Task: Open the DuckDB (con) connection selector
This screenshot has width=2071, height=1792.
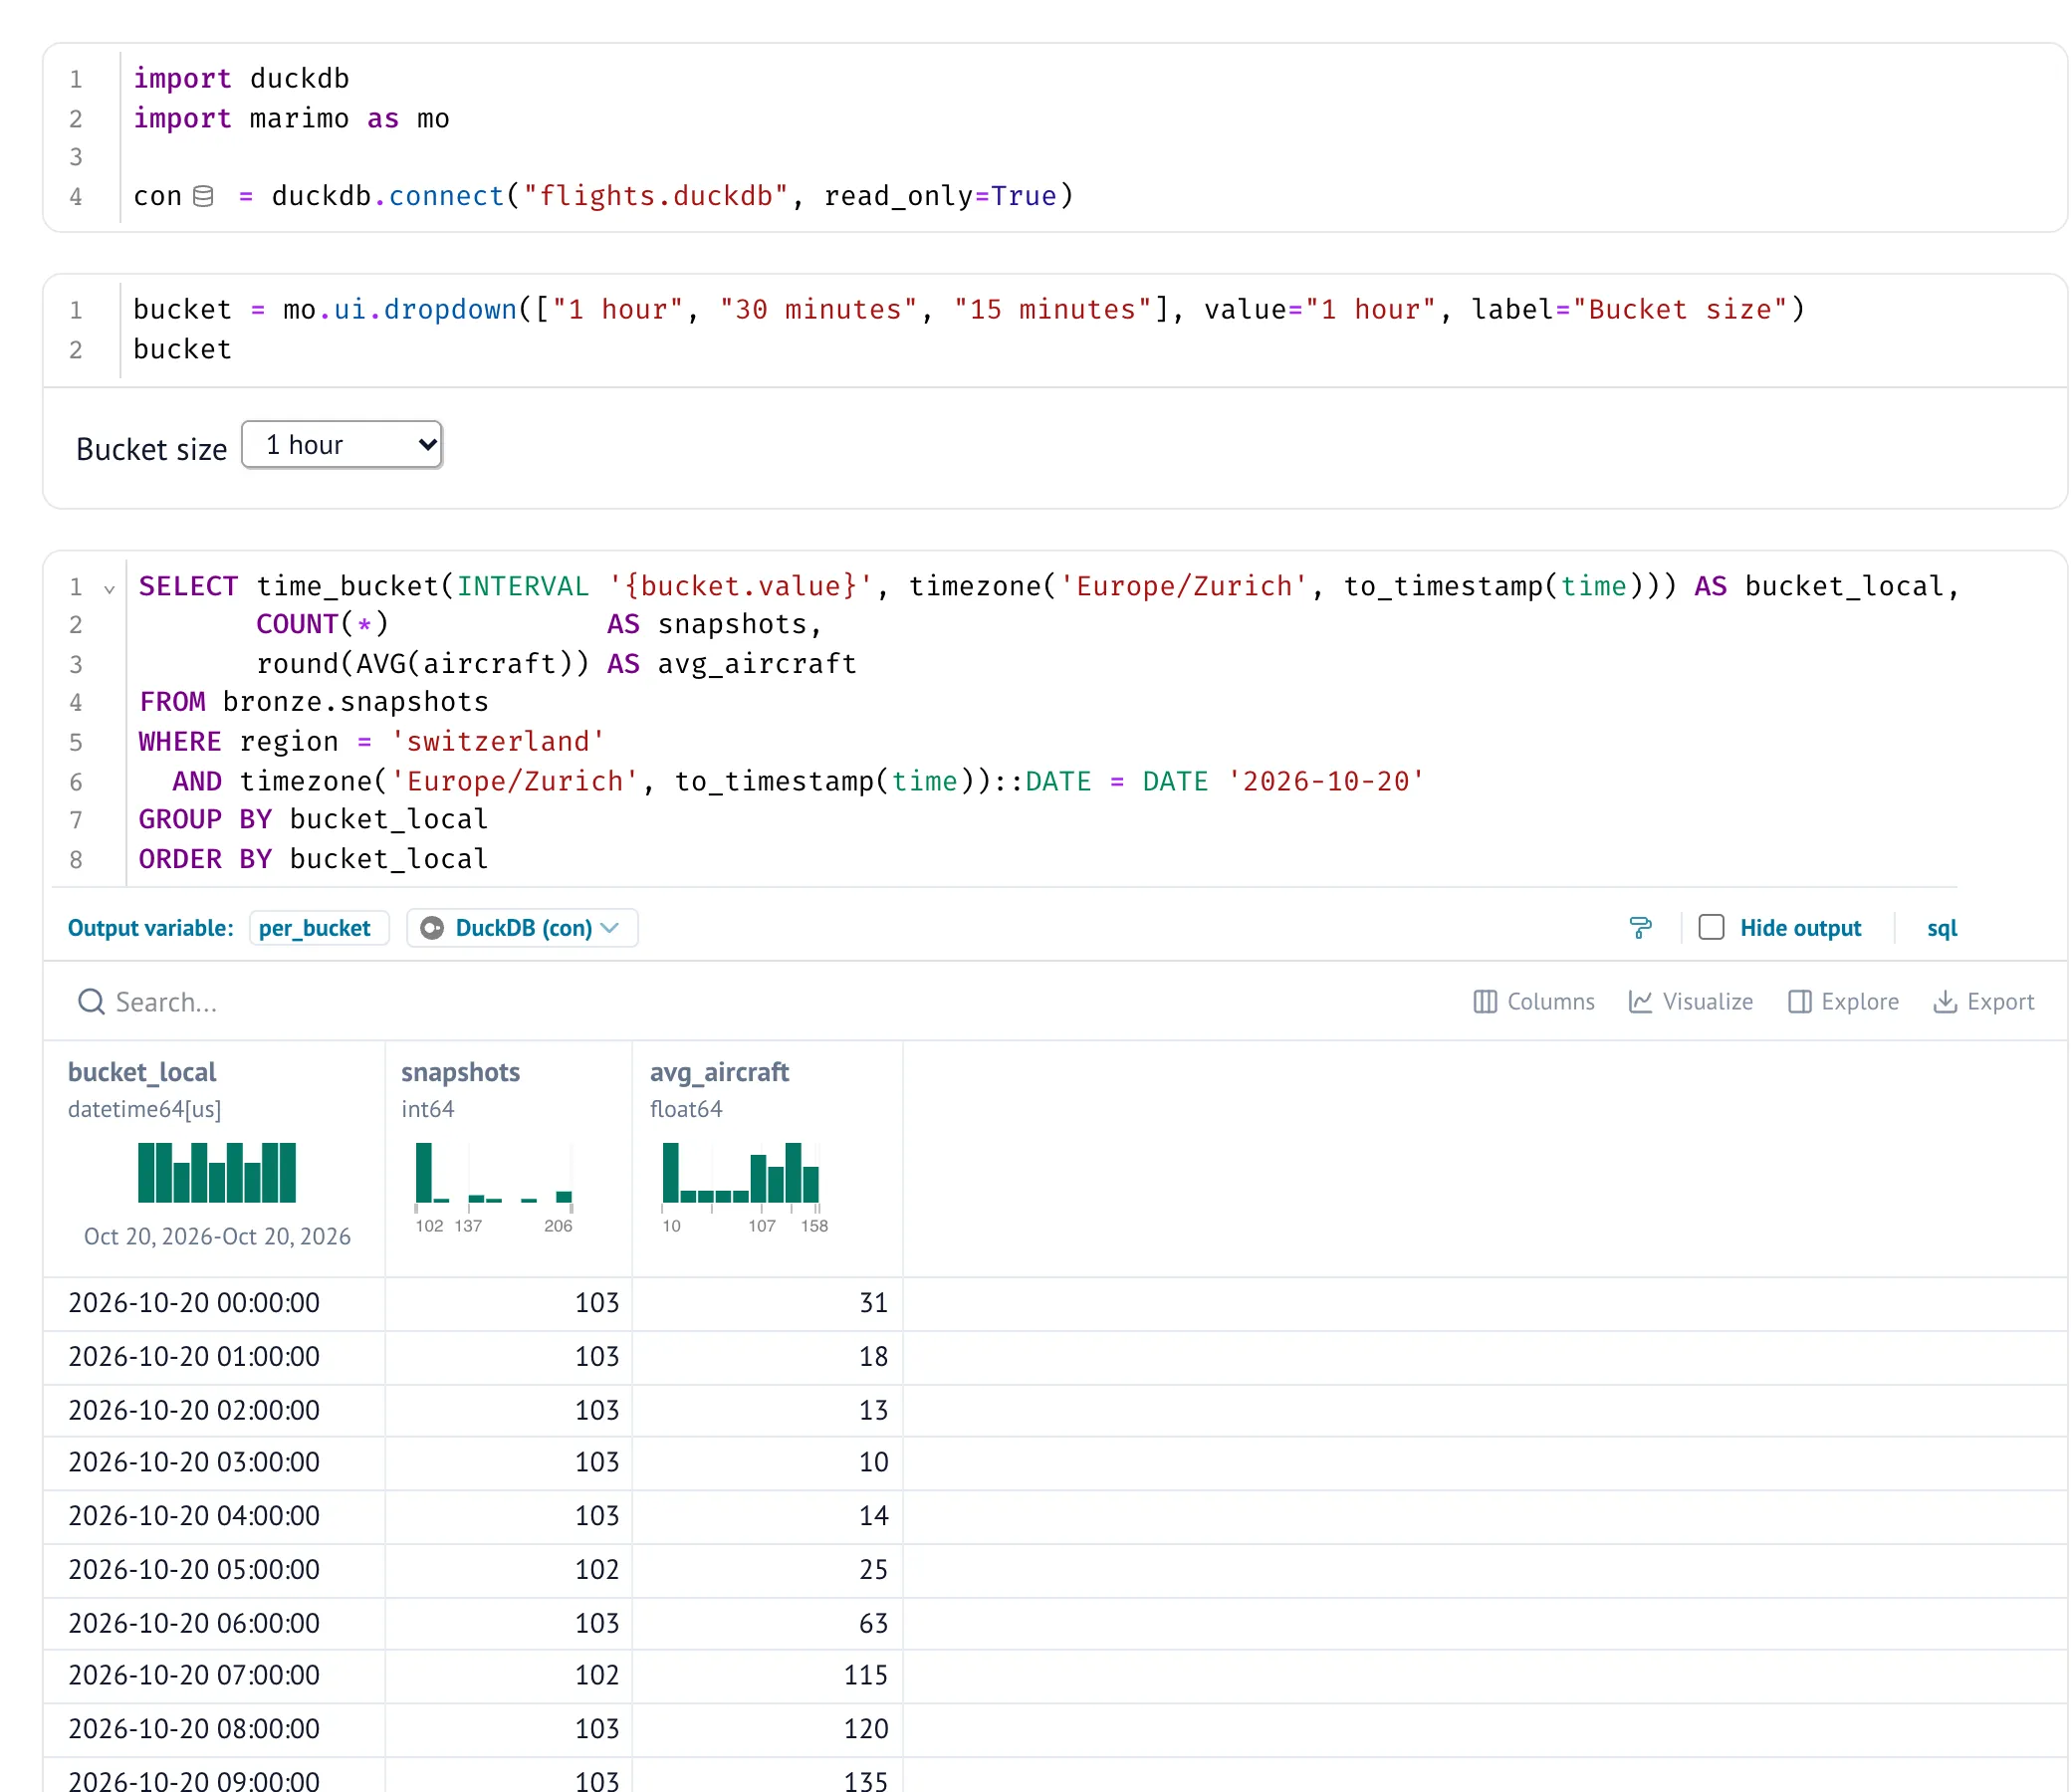Action: coord(522,928)
